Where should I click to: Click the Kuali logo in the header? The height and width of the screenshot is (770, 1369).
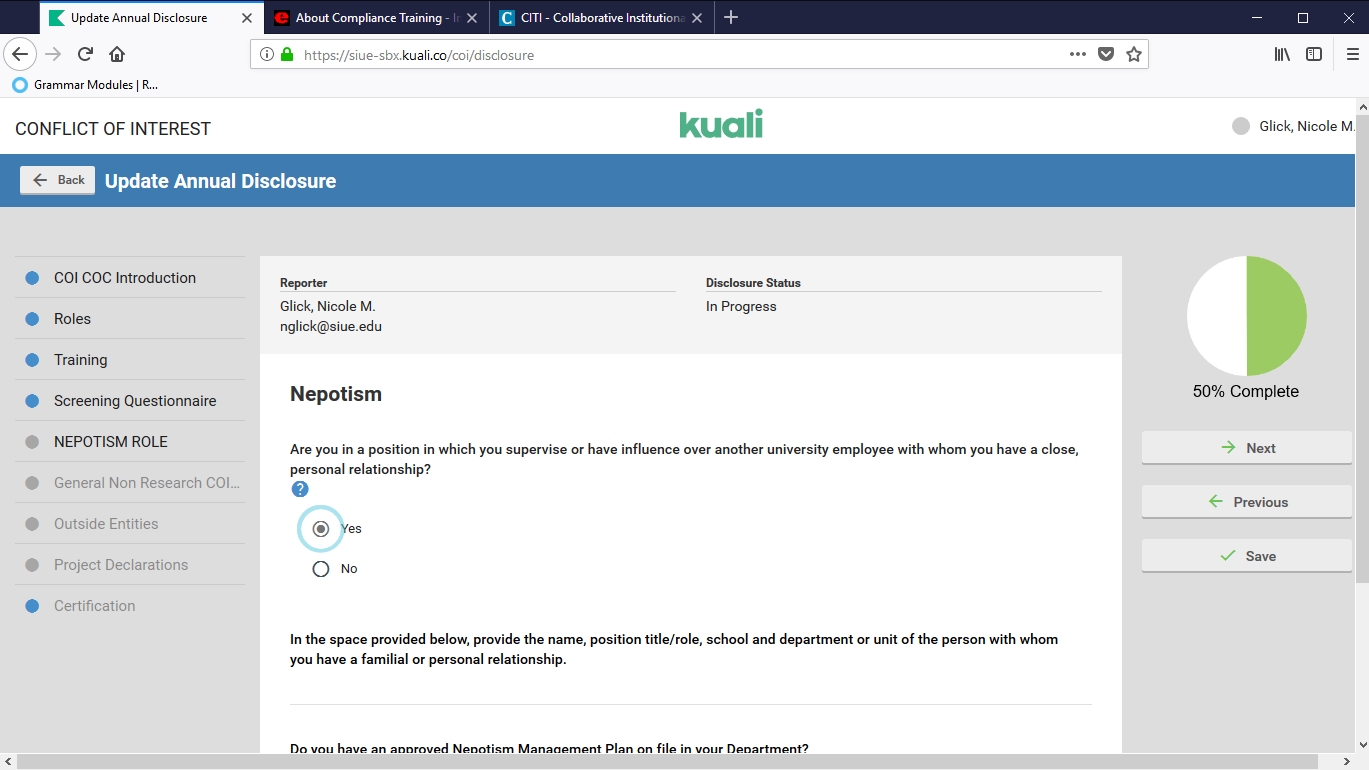pyautogui.click(x=720, y=124)
